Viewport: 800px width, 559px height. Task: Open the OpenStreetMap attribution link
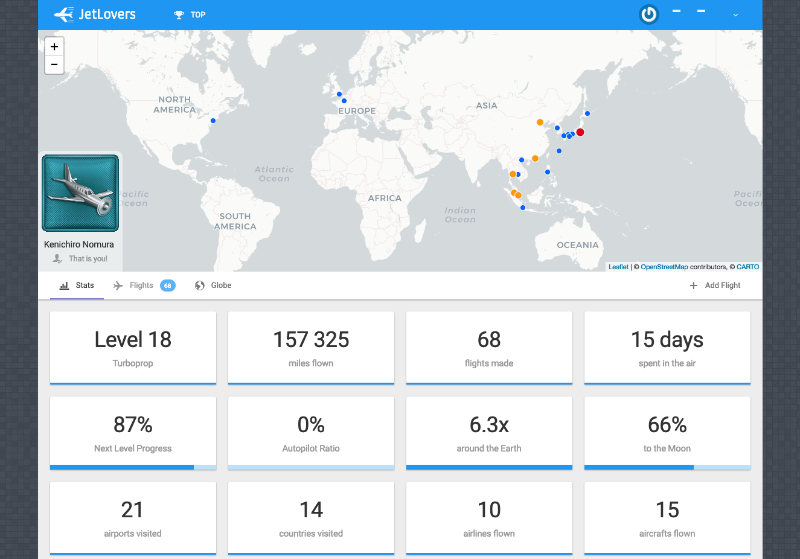click(664, 267)
